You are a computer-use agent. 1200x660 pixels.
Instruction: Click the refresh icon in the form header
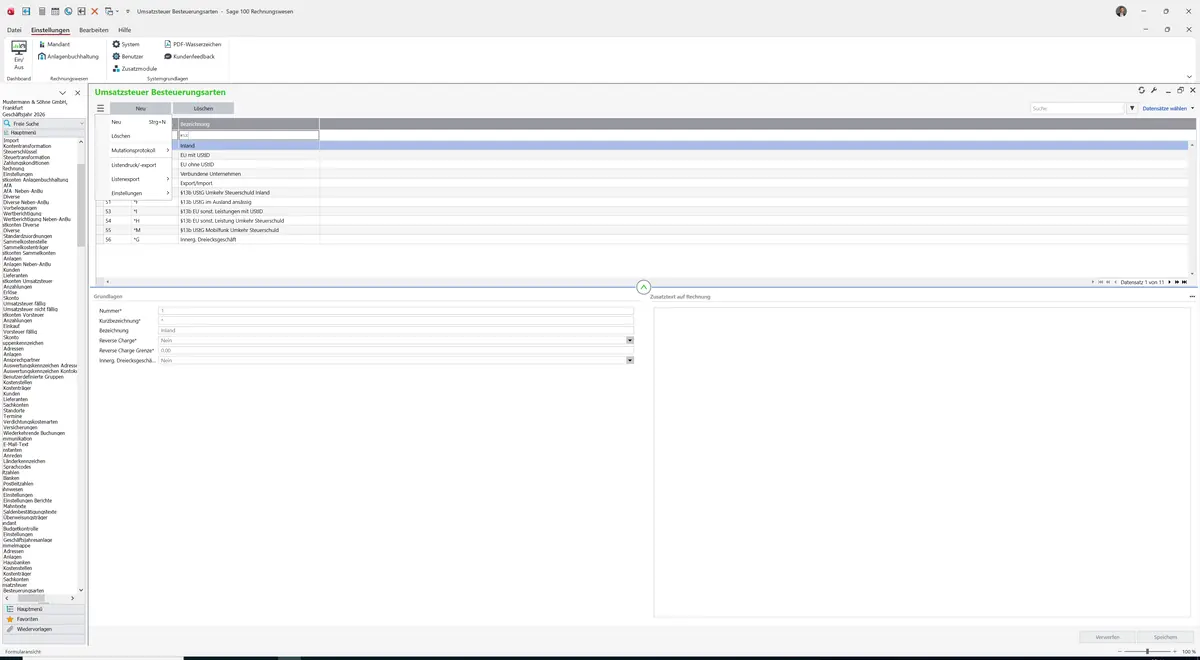pos(1142,91)
